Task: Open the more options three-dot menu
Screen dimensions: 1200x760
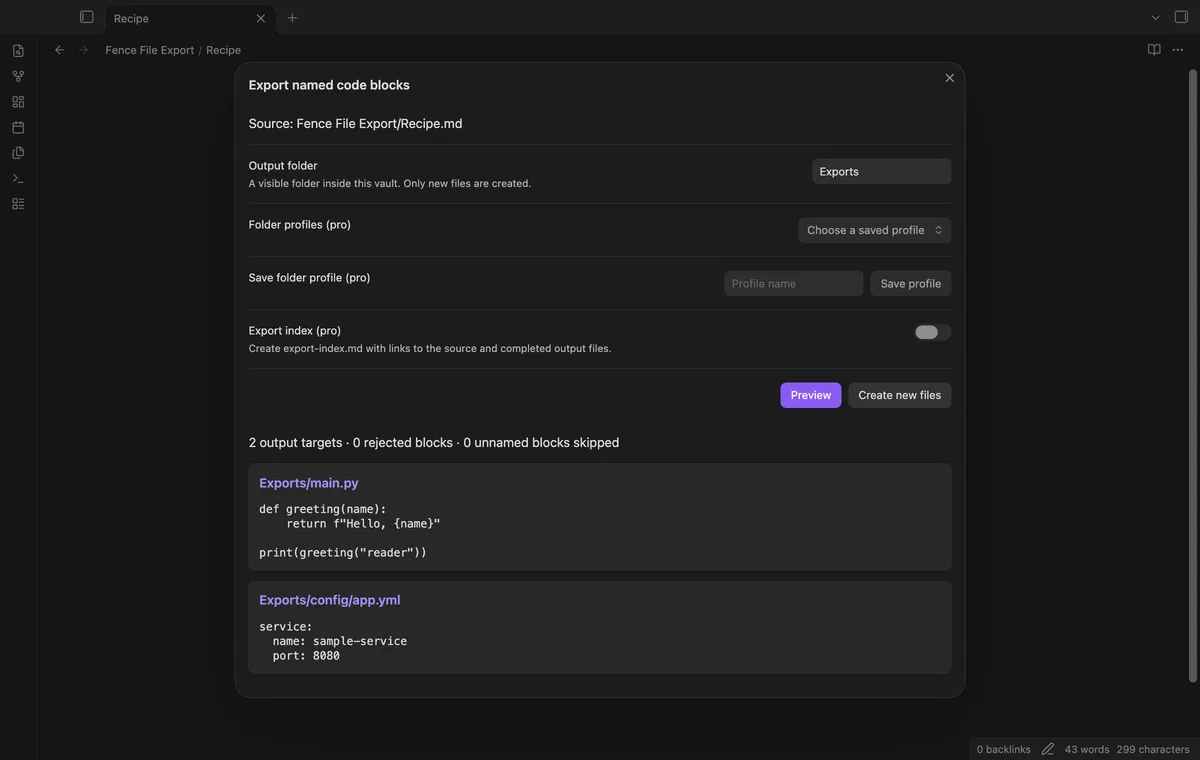Action: tap(1177, 50)
